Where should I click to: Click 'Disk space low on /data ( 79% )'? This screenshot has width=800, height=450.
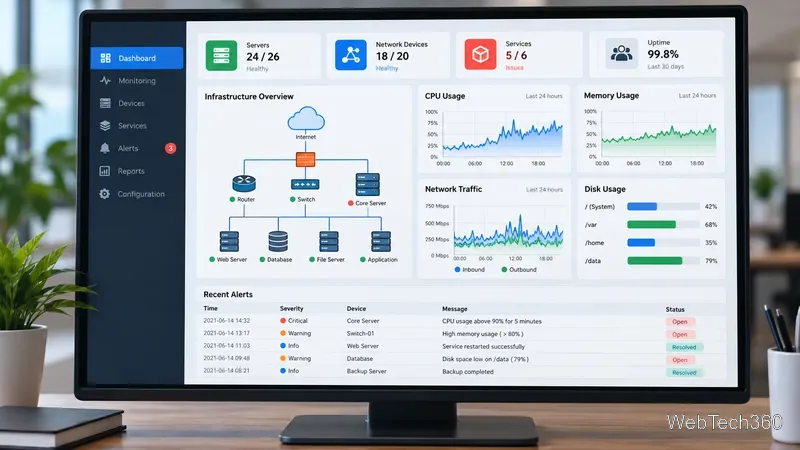point(485,359)
